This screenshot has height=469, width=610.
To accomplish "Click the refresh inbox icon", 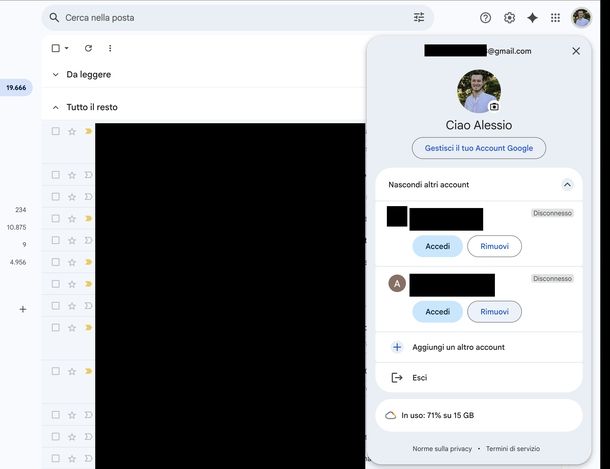I will [x=88, y=48].
